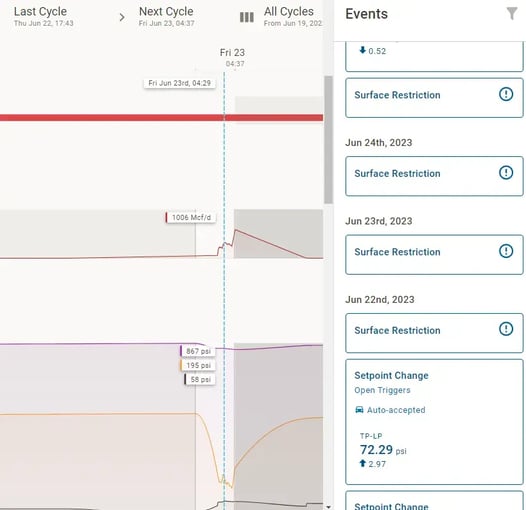Click the bar-chart icon beside All Cycles
Screen dimensions: 526x510
point(247,17)
